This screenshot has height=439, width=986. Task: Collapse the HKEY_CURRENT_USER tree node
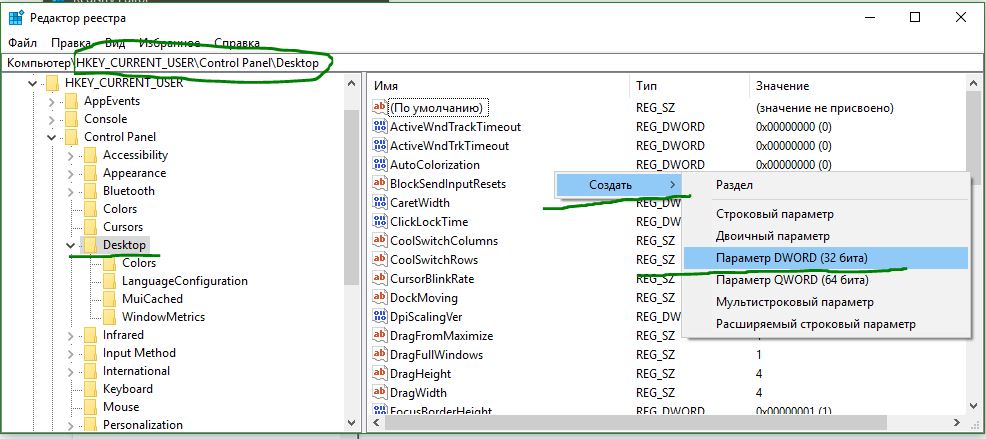33,83
